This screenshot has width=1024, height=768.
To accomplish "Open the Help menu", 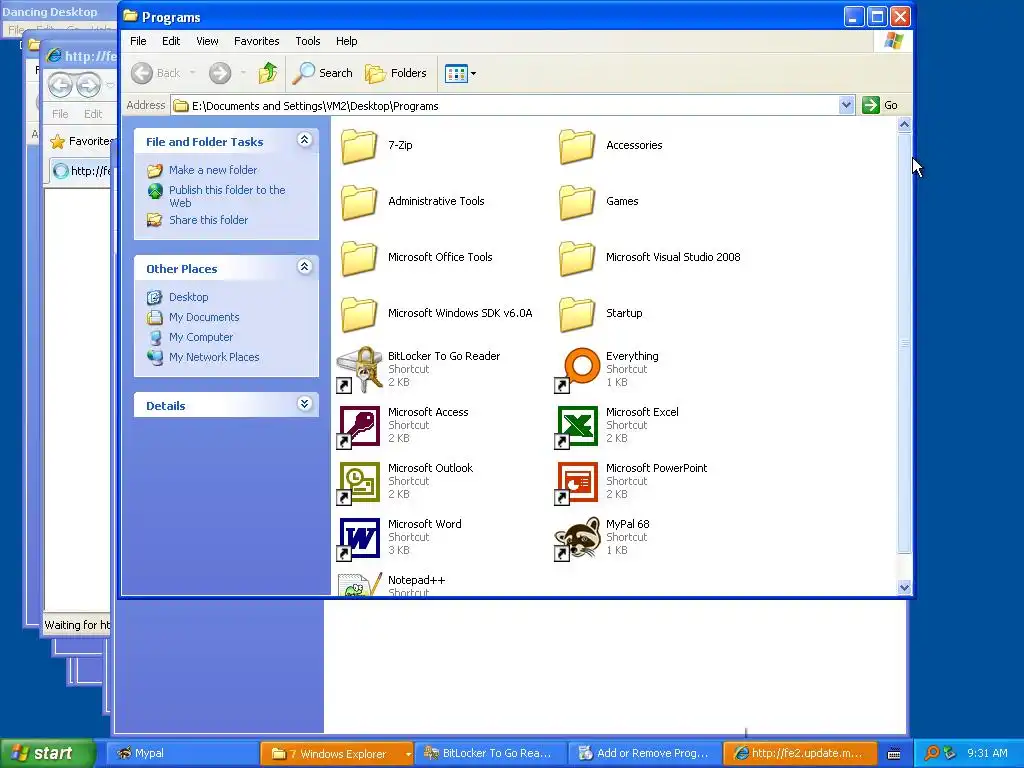I will [347, 41].
